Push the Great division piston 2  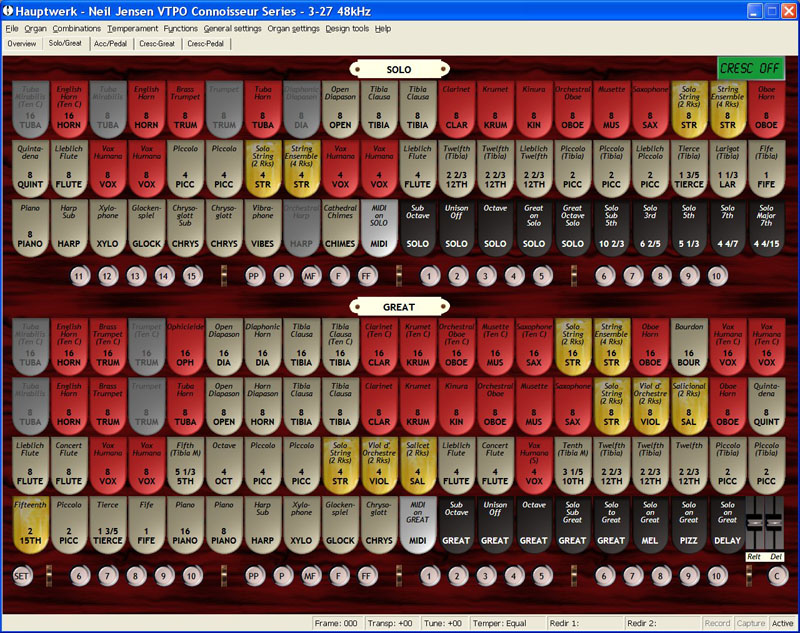[457, 576]
